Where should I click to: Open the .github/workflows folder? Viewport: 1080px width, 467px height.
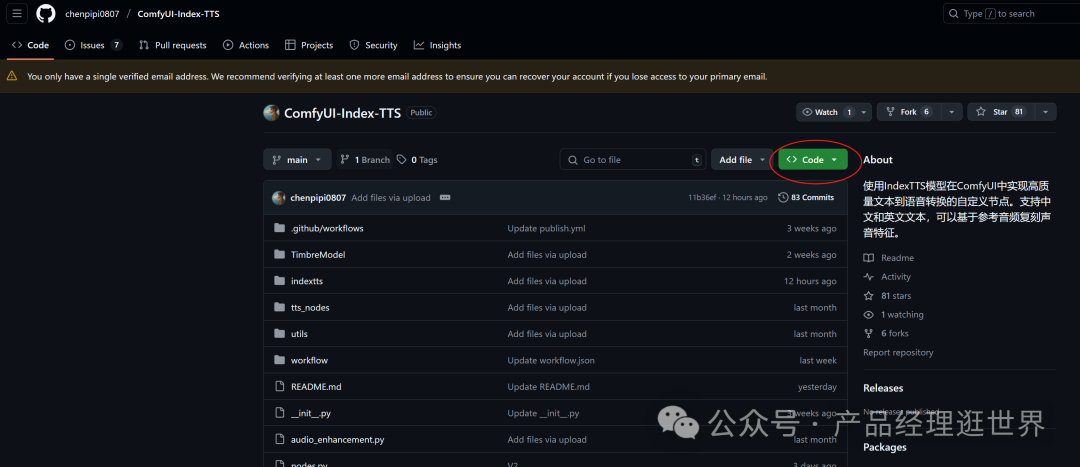coord(327,228)
